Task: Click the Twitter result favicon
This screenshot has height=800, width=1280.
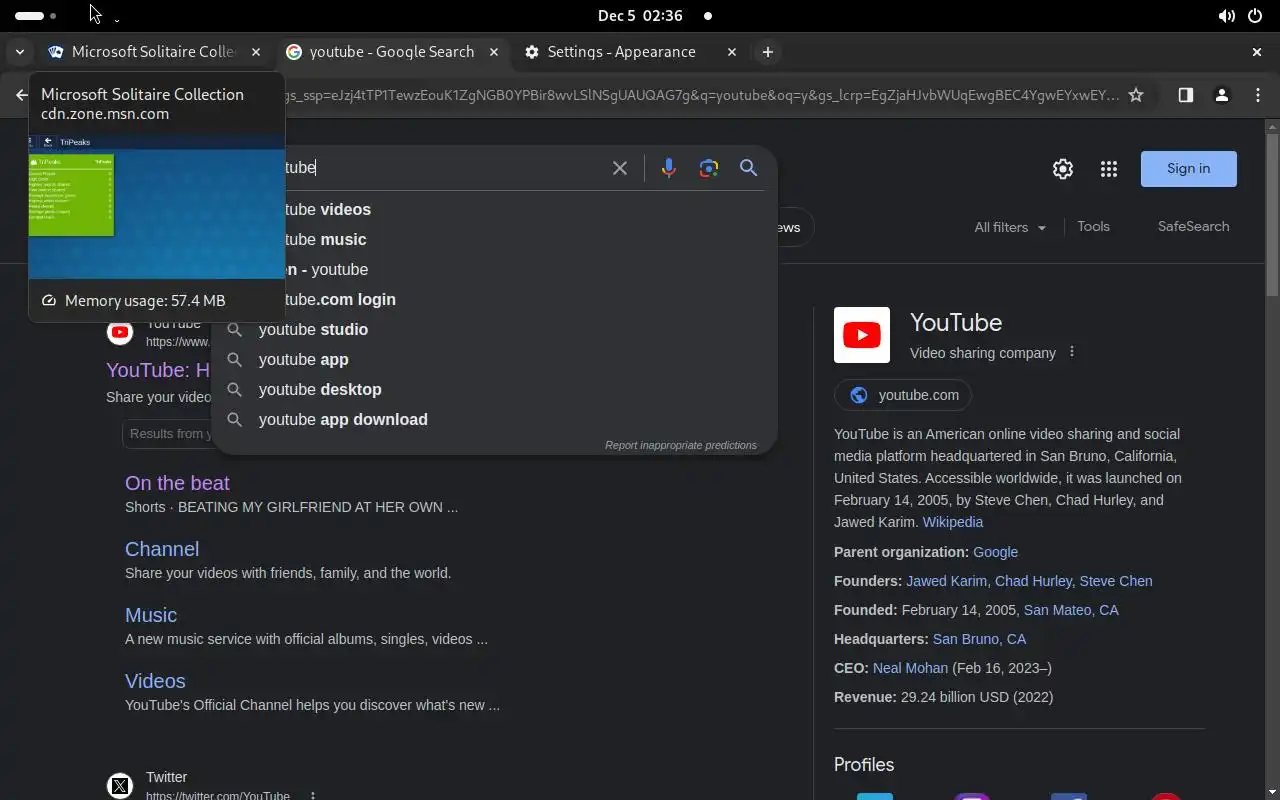Action: 120,786
